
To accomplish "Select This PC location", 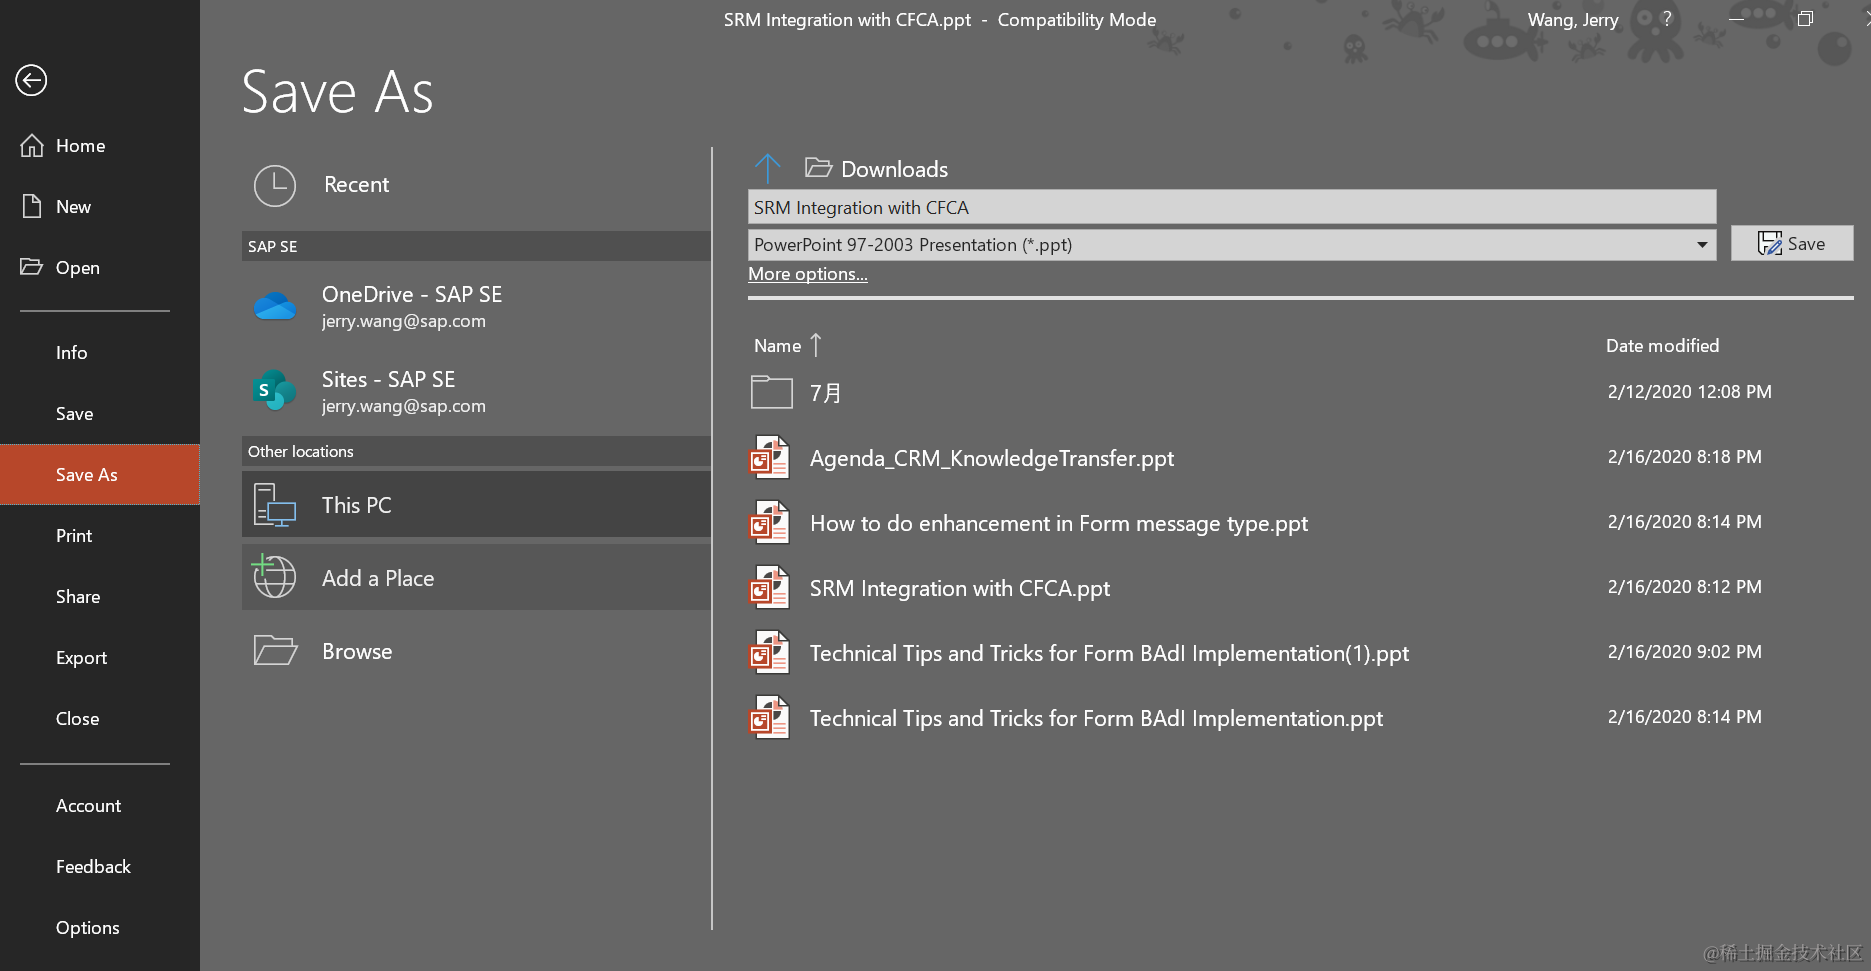I will click(476, 505).
